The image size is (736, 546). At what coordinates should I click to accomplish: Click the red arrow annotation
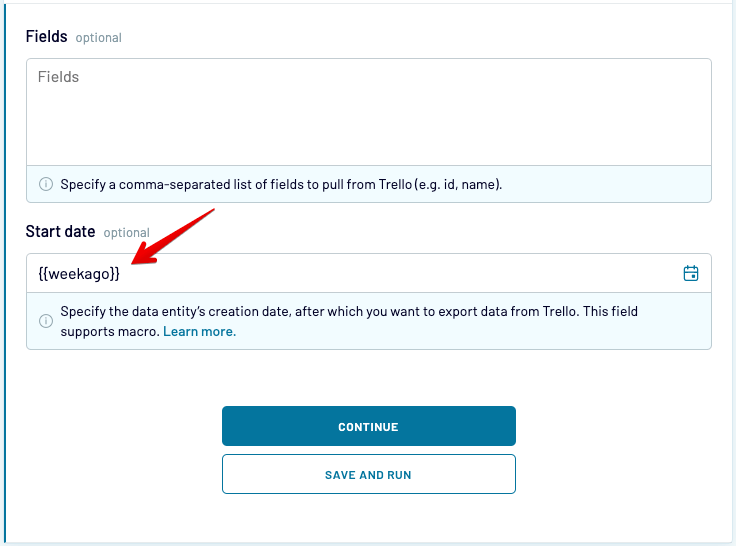pos(172,237)
